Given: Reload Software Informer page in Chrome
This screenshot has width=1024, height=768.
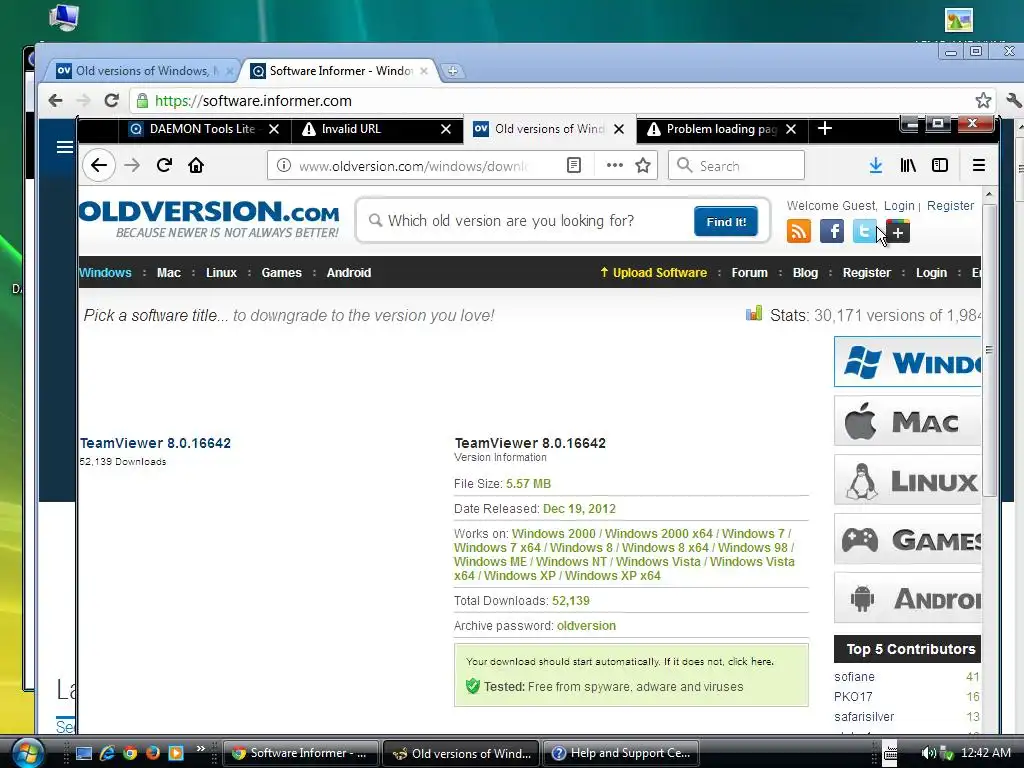Looking at the screenshot, I should tap(112, 101).
